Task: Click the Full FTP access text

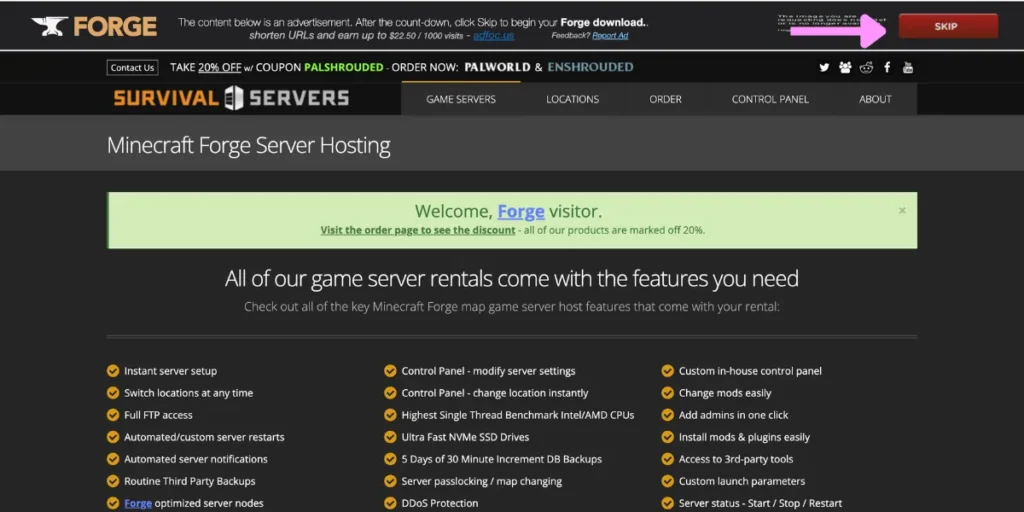Action: 159,415
